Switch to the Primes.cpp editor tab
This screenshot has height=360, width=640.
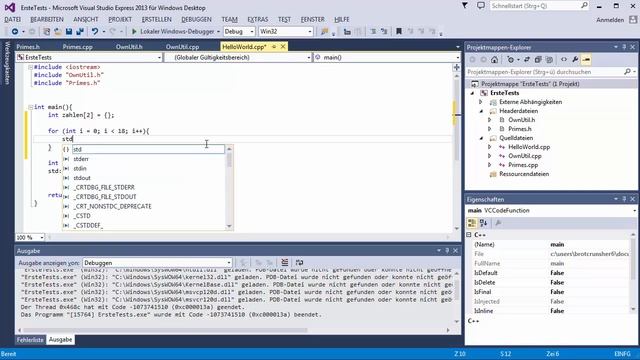tap(78, 47)
